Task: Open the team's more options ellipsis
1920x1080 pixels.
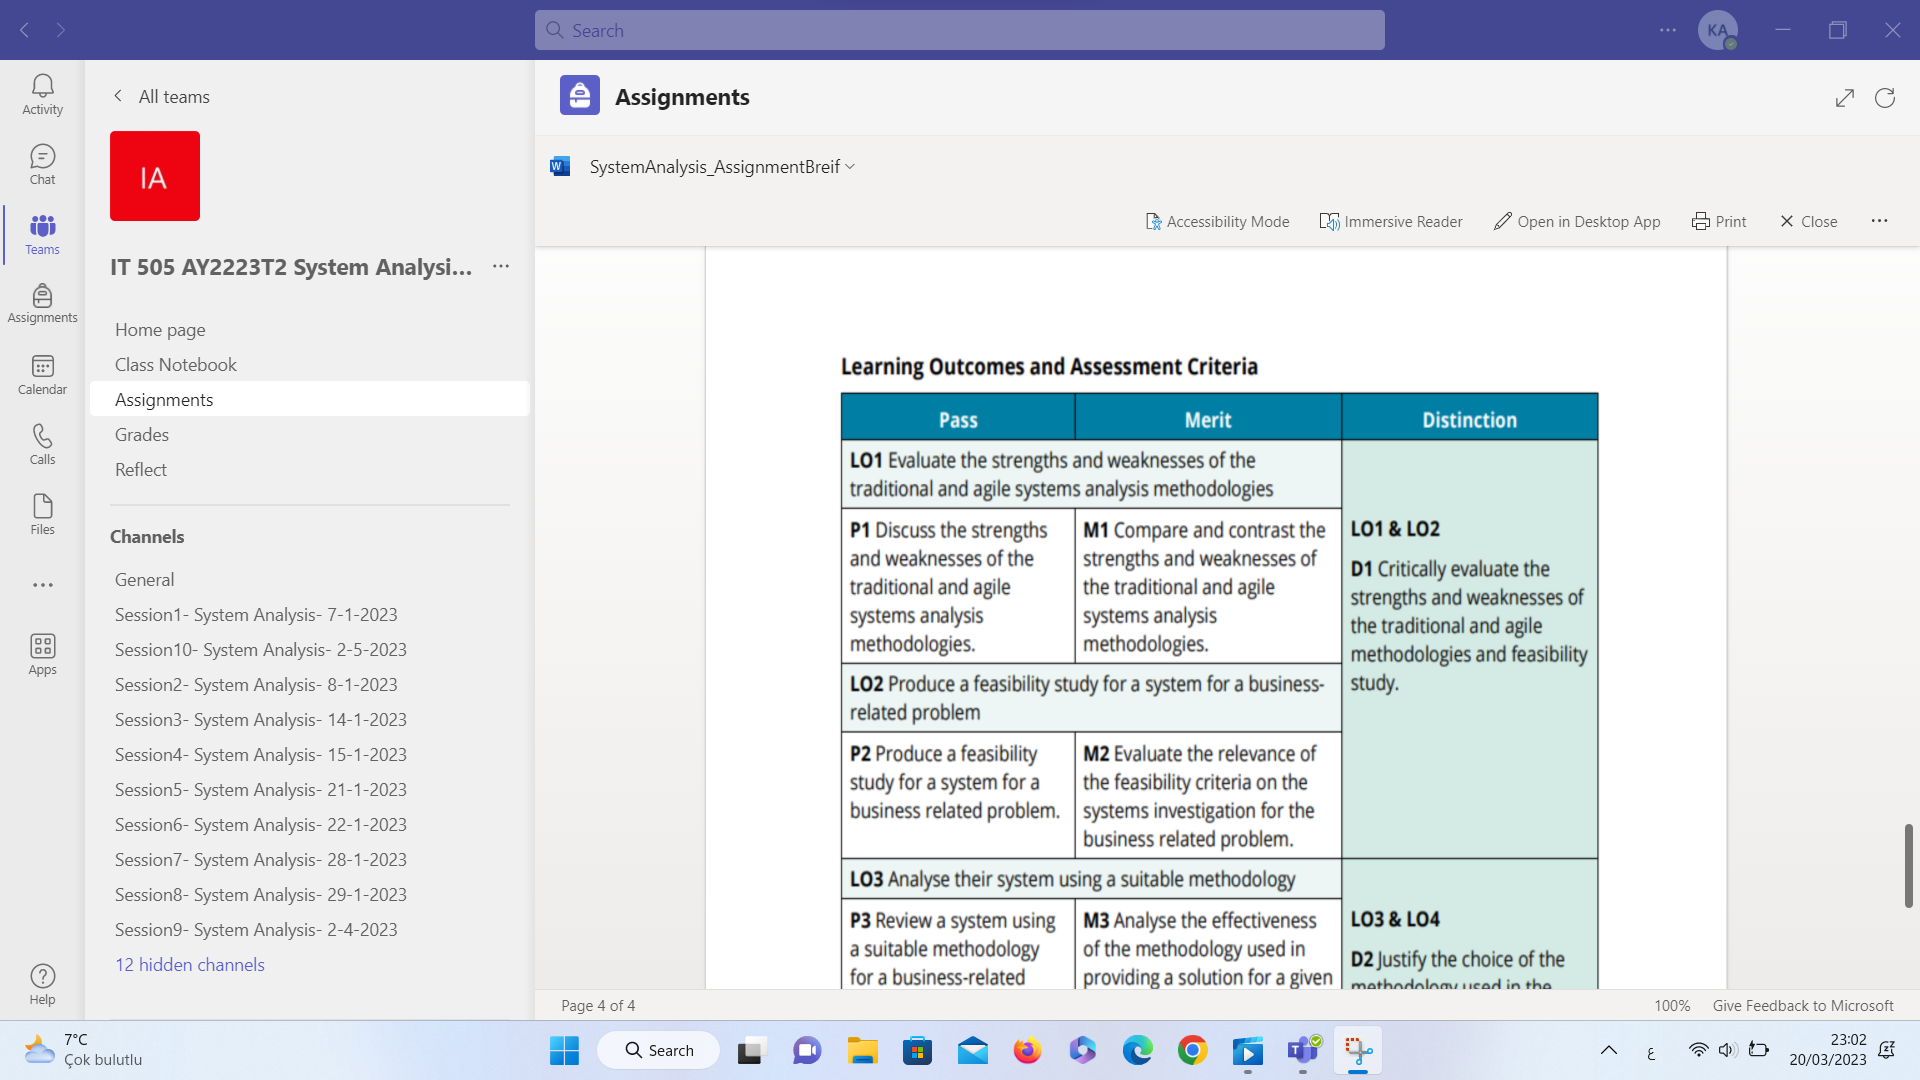Action: 501,266
